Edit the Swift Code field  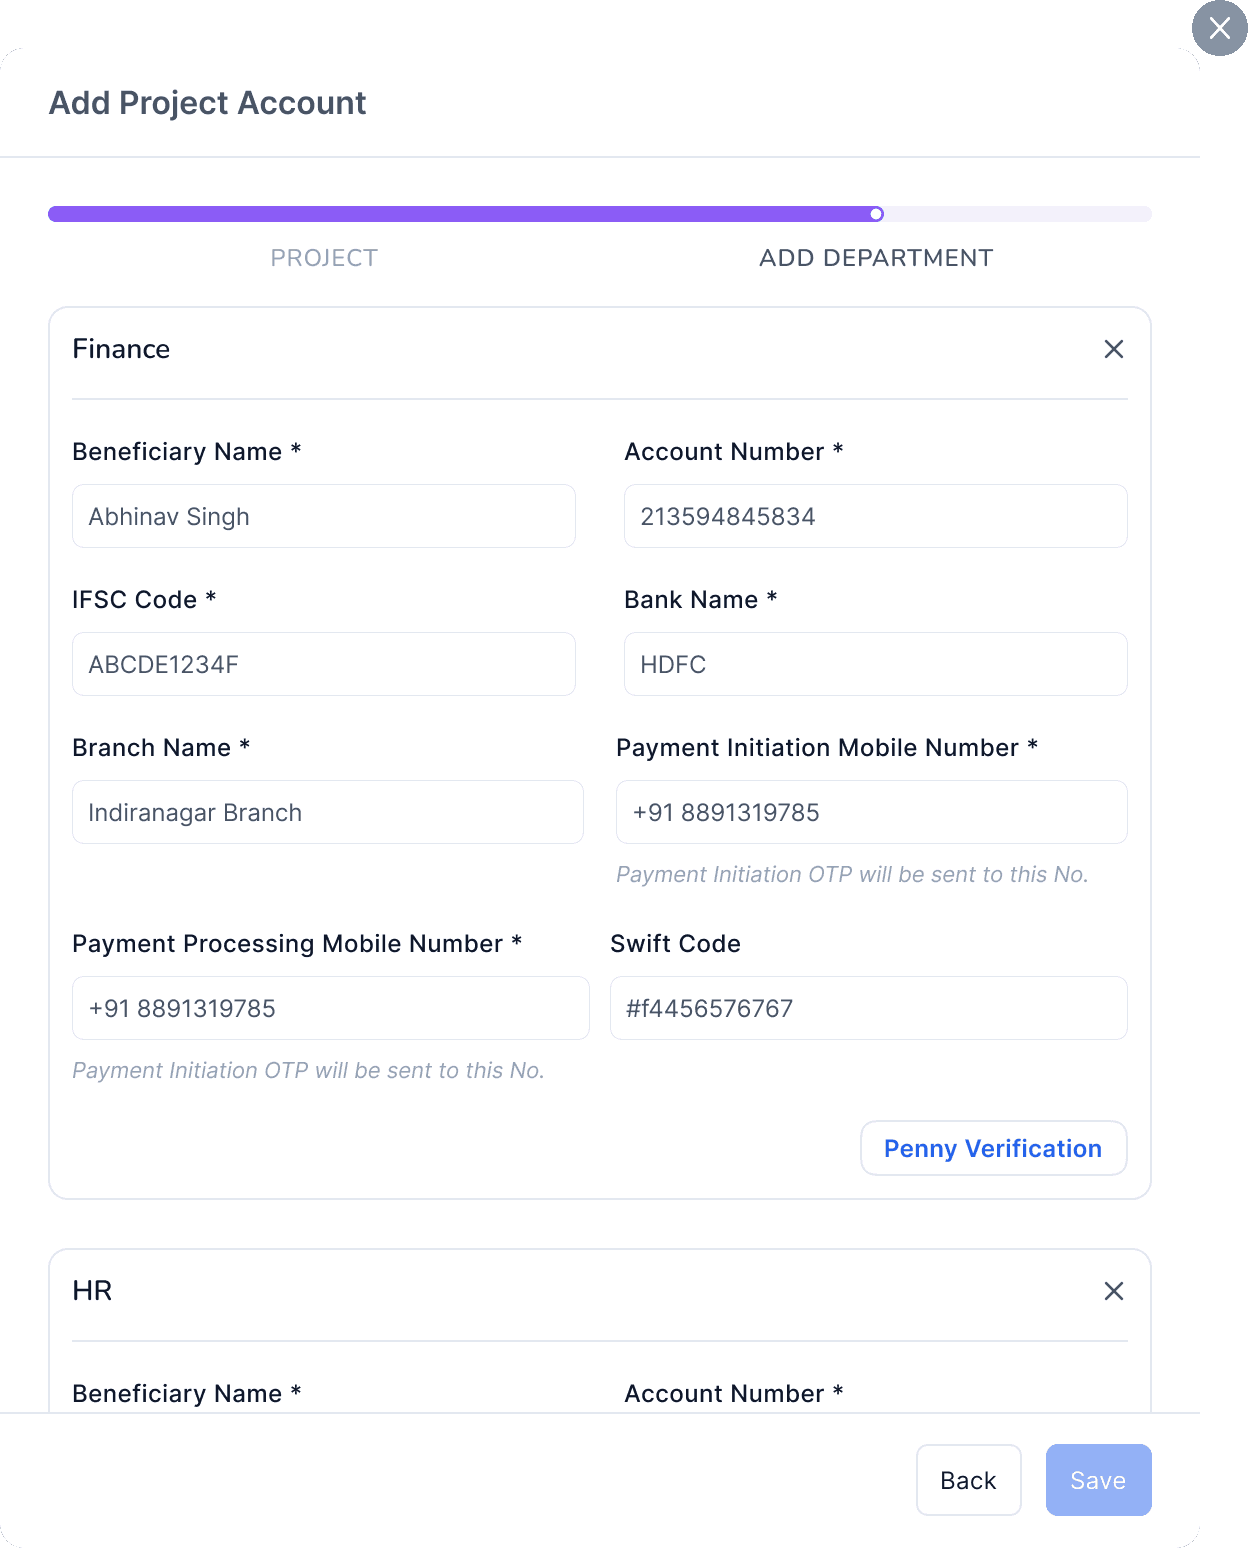(x=869, y=1008)
